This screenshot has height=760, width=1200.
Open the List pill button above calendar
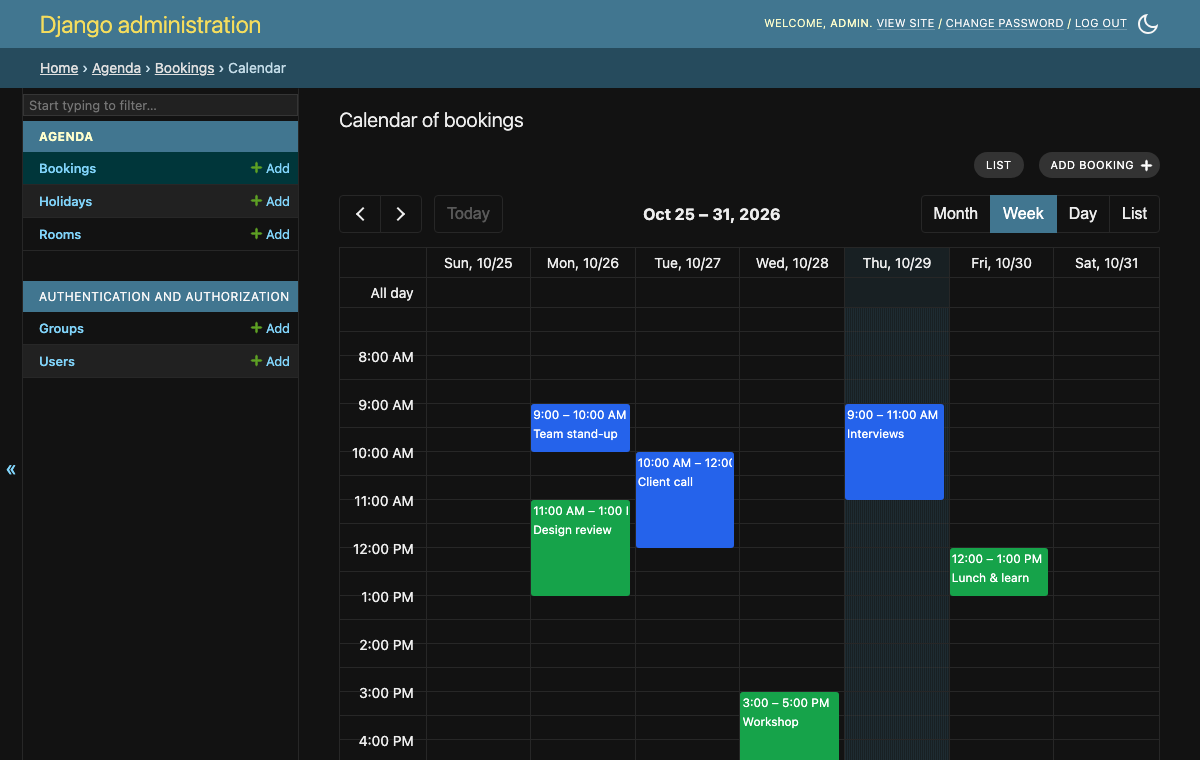(999, 165)
